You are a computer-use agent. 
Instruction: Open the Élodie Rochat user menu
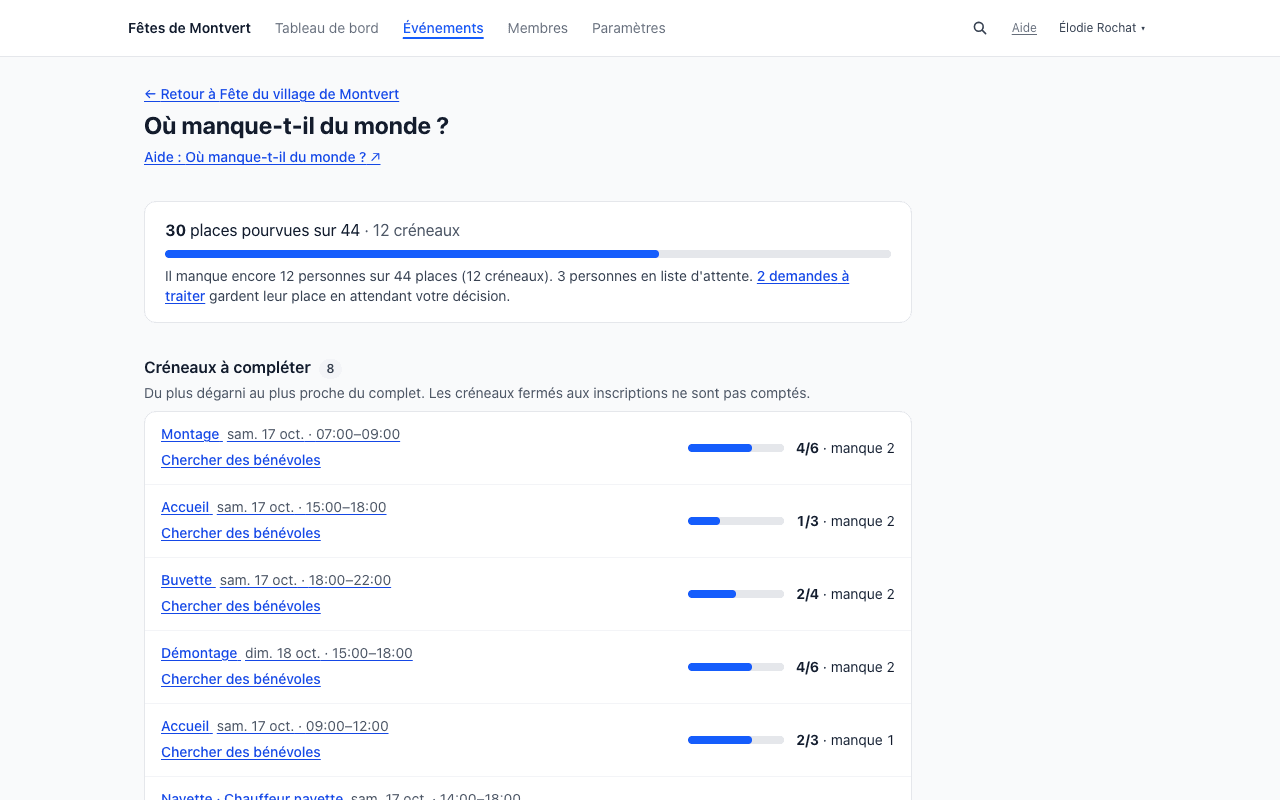tap(1102, 28)
